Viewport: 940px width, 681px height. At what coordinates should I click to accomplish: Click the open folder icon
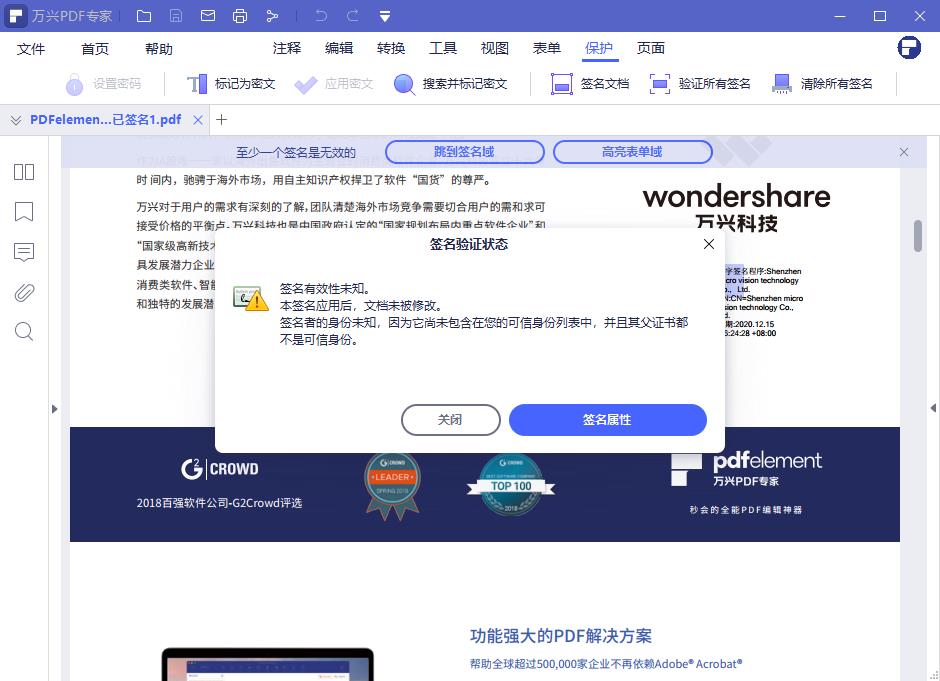tap(144, 16)
